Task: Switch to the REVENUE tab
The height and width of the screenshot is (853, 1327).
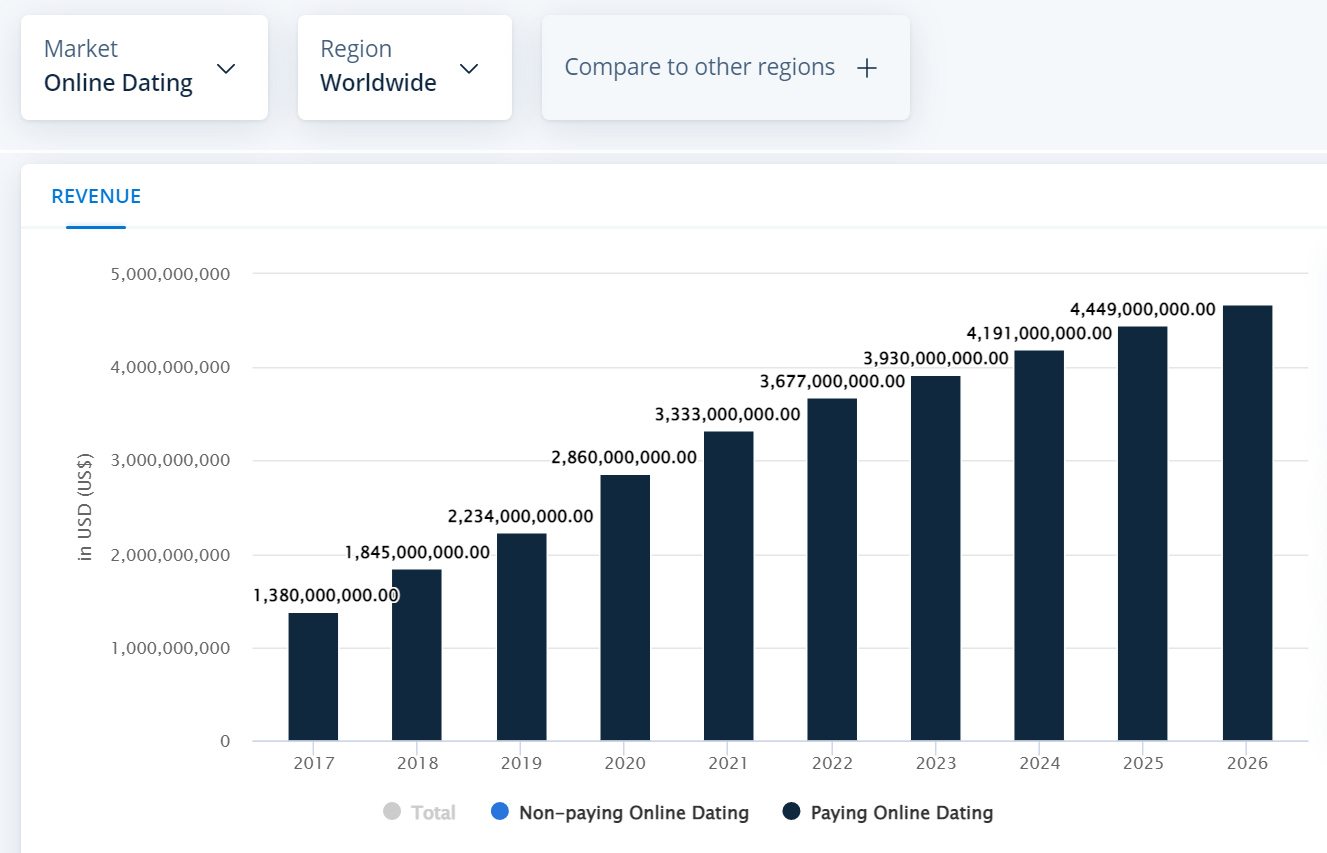Action: pos(96,196)
